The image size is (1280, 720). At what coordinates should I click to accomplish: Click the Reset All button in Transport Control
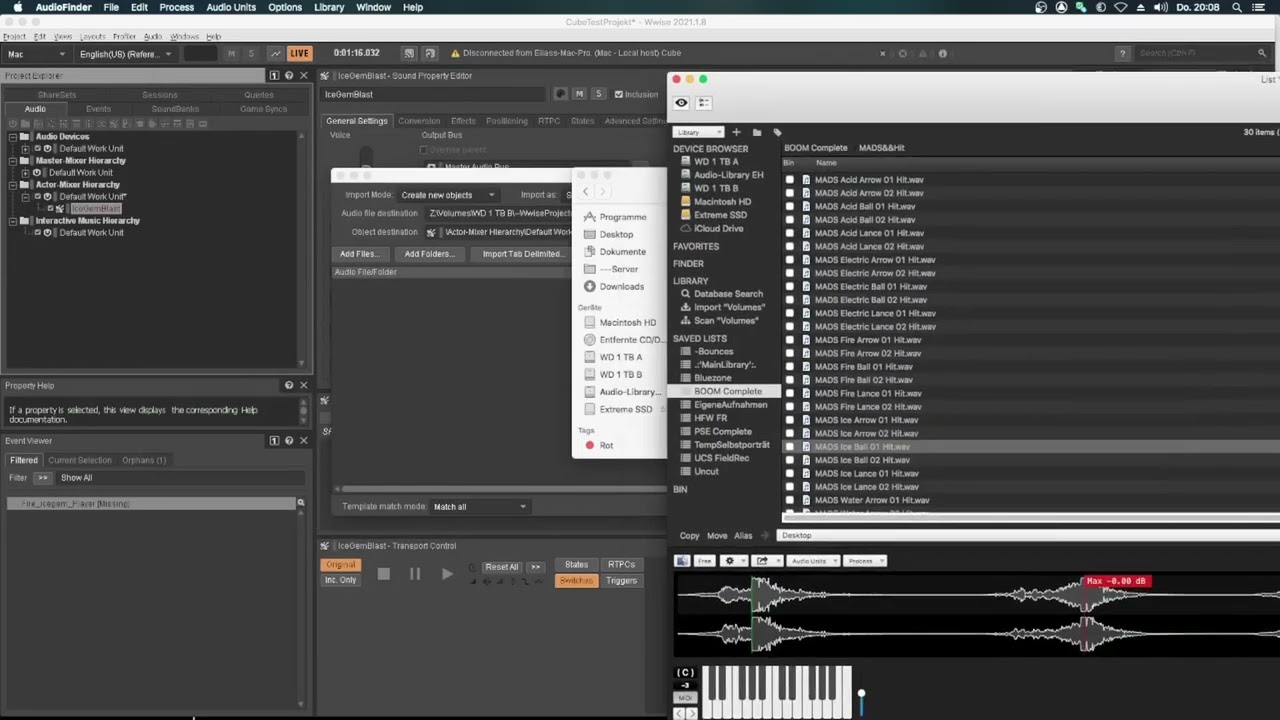point(502,567)
